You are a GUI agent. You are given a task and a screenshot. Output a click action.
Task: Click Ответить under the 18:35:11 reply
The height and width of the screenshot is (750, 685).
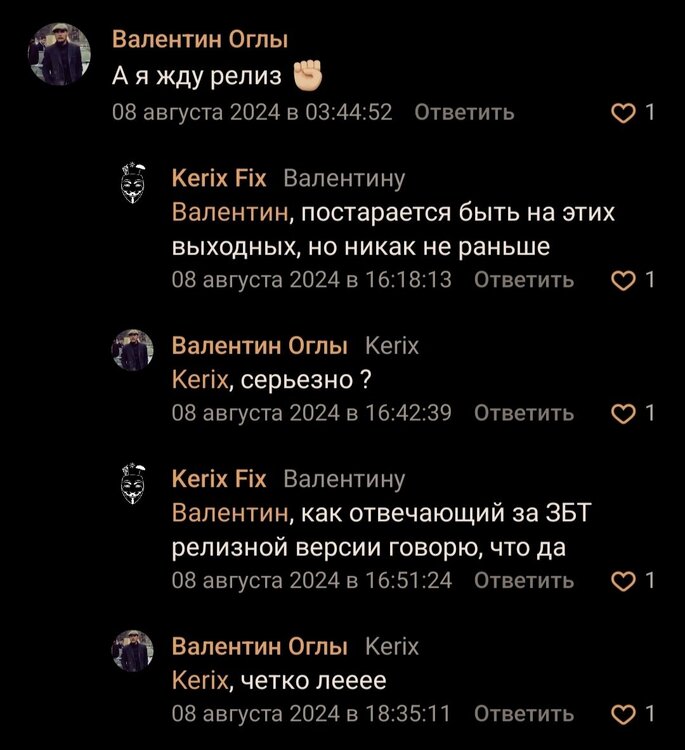click(524, 713)
